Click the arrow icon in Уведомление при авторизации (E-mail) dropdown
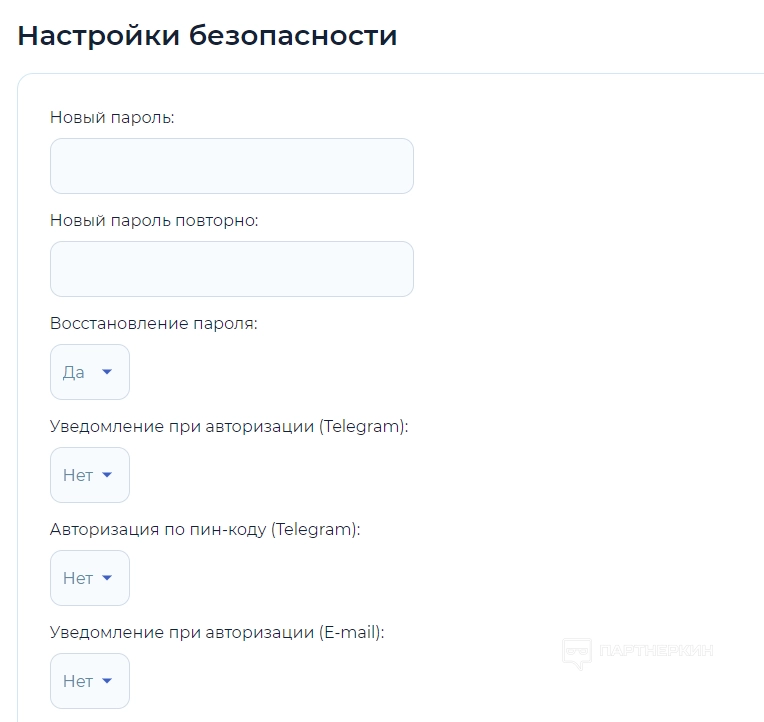Viewport: 764px width, 722px height. click(108, 681)
